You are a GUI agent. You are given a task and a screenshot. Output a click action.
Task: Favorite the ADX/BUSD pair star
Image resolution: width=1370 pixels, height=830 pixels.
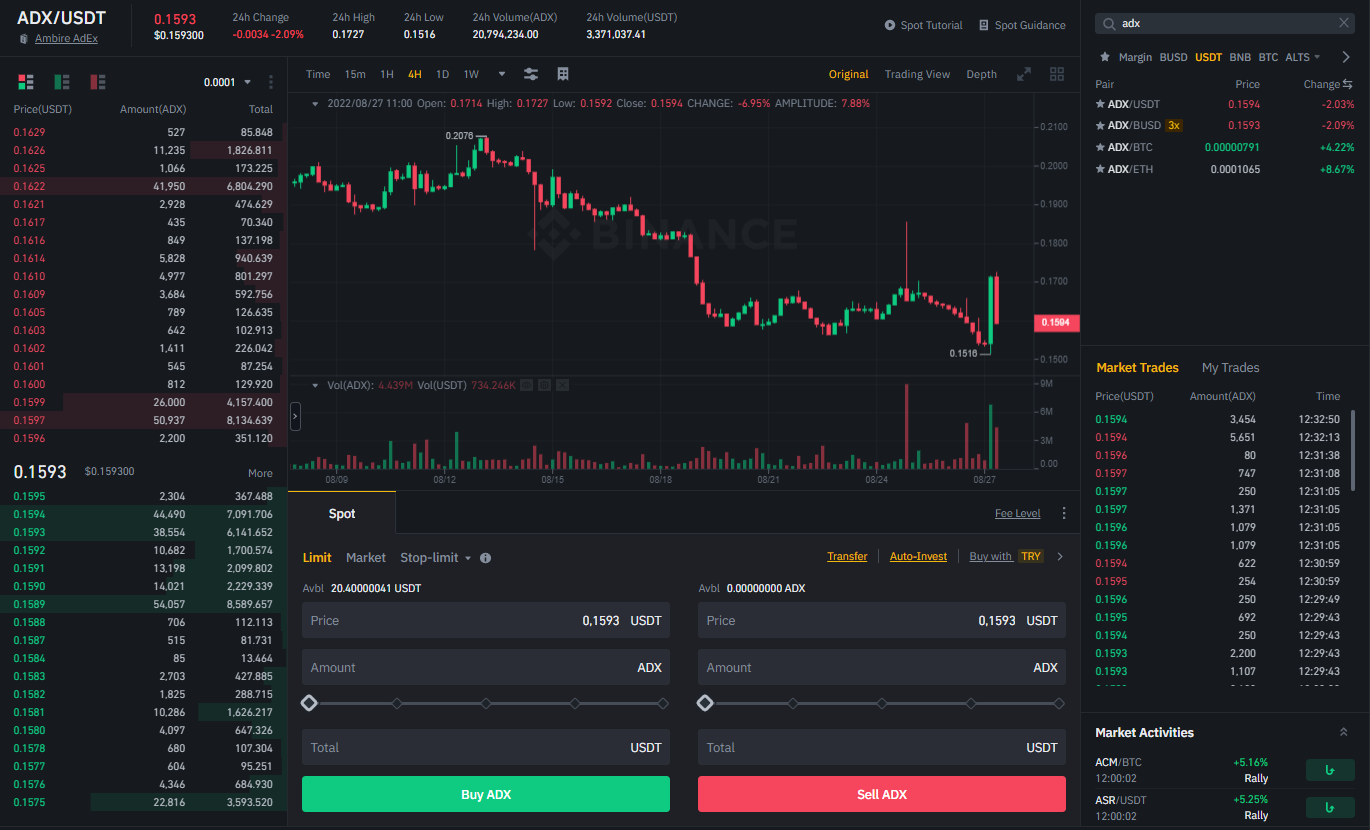[x=1100, y=126]
